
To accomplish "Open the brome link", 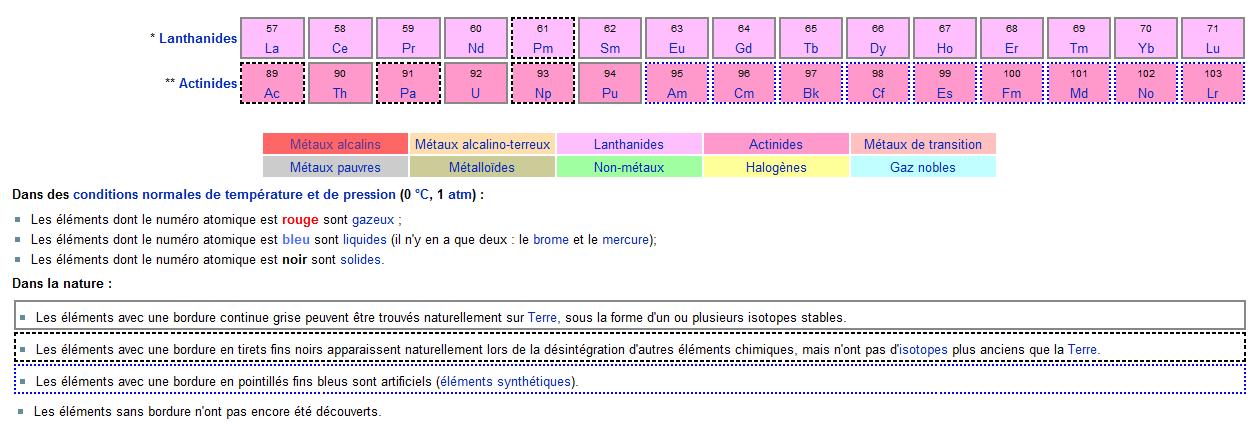I will (x=551, y=239).
